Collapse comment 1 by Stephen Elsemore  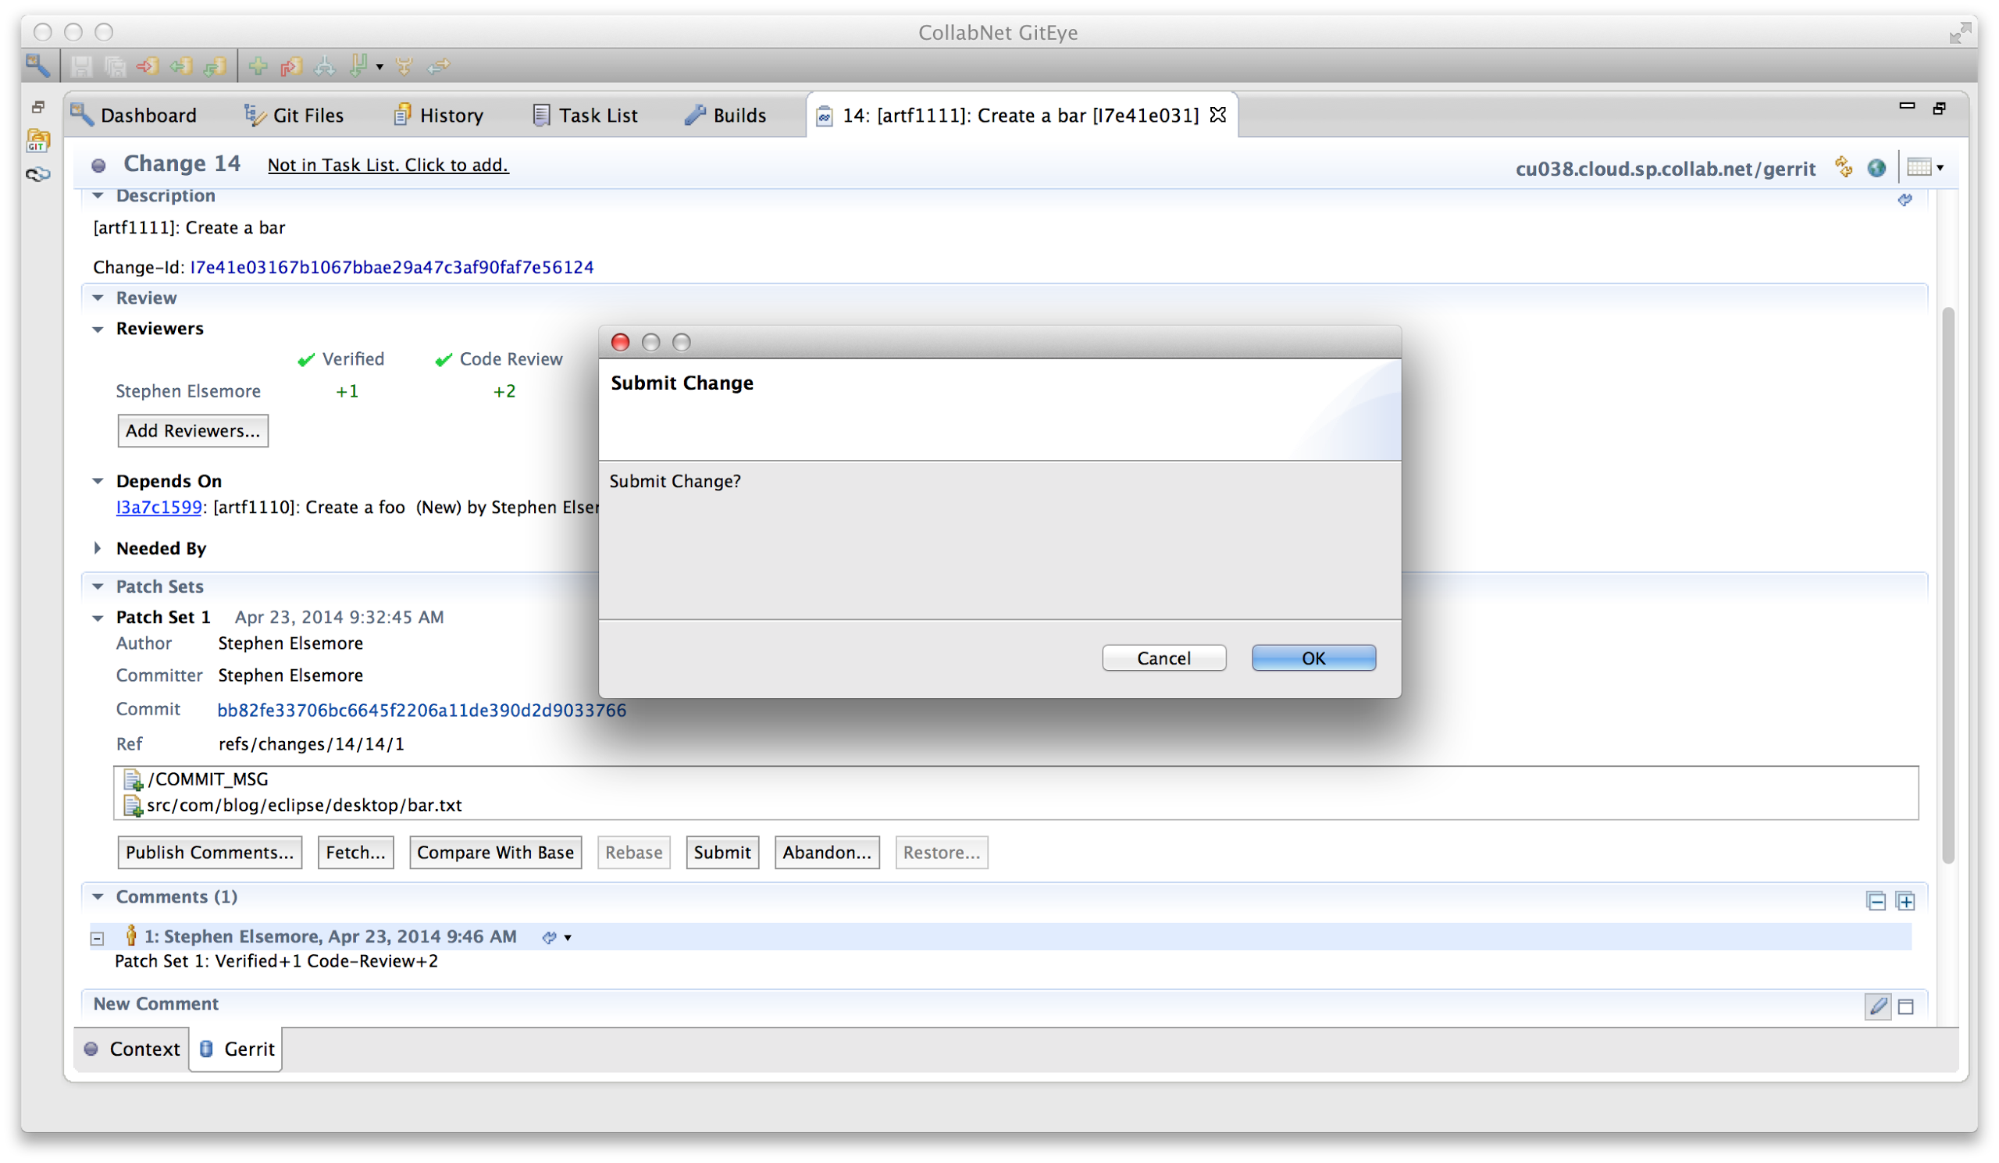pyautogui.click(x=97, y=937)
